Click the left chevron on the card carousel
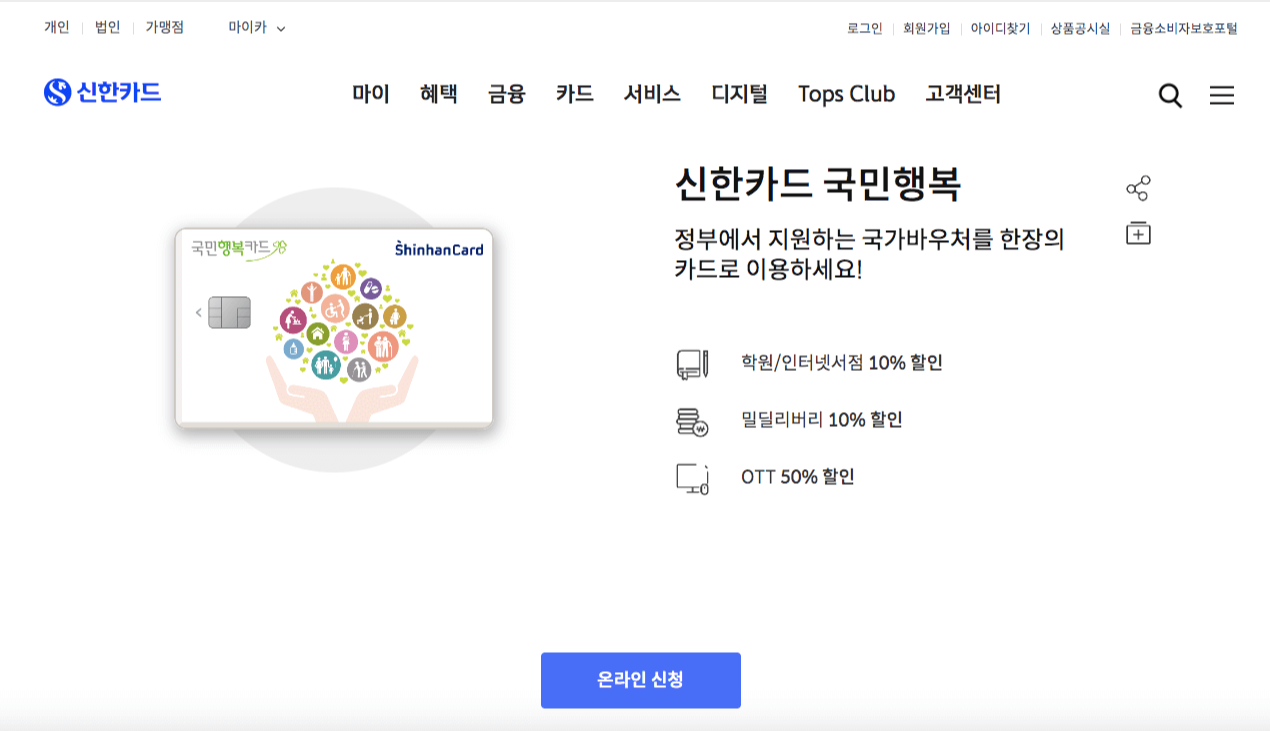 pyautogui.click(x=196, y=313)
